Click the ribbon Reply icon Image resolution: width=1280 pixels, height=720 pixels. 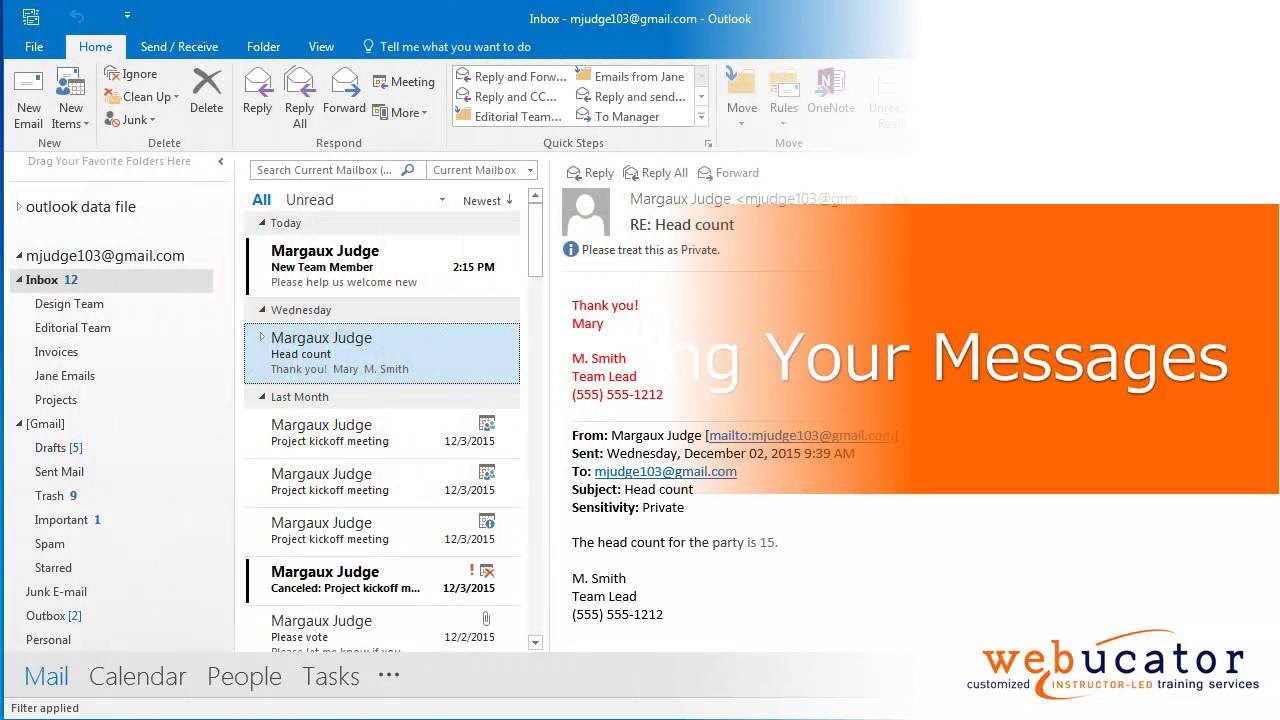pyautogui.click(x=258, y=82)
